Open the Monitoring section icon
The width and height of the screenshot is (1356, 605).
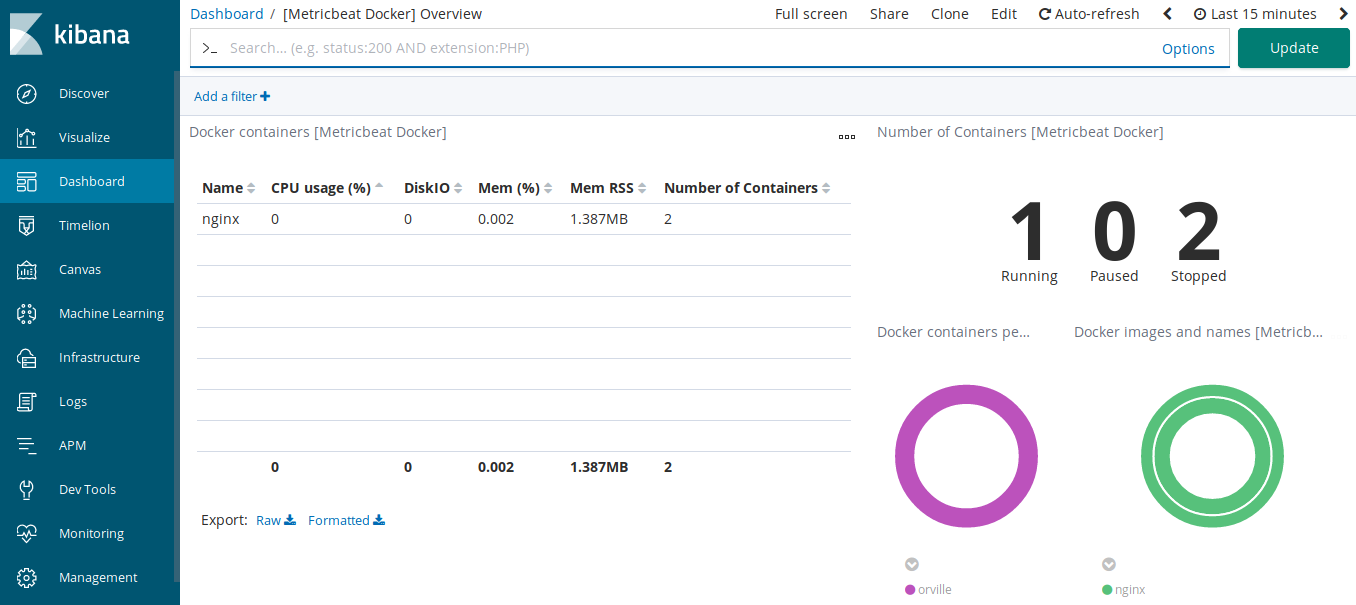click(x=27, y=533)
